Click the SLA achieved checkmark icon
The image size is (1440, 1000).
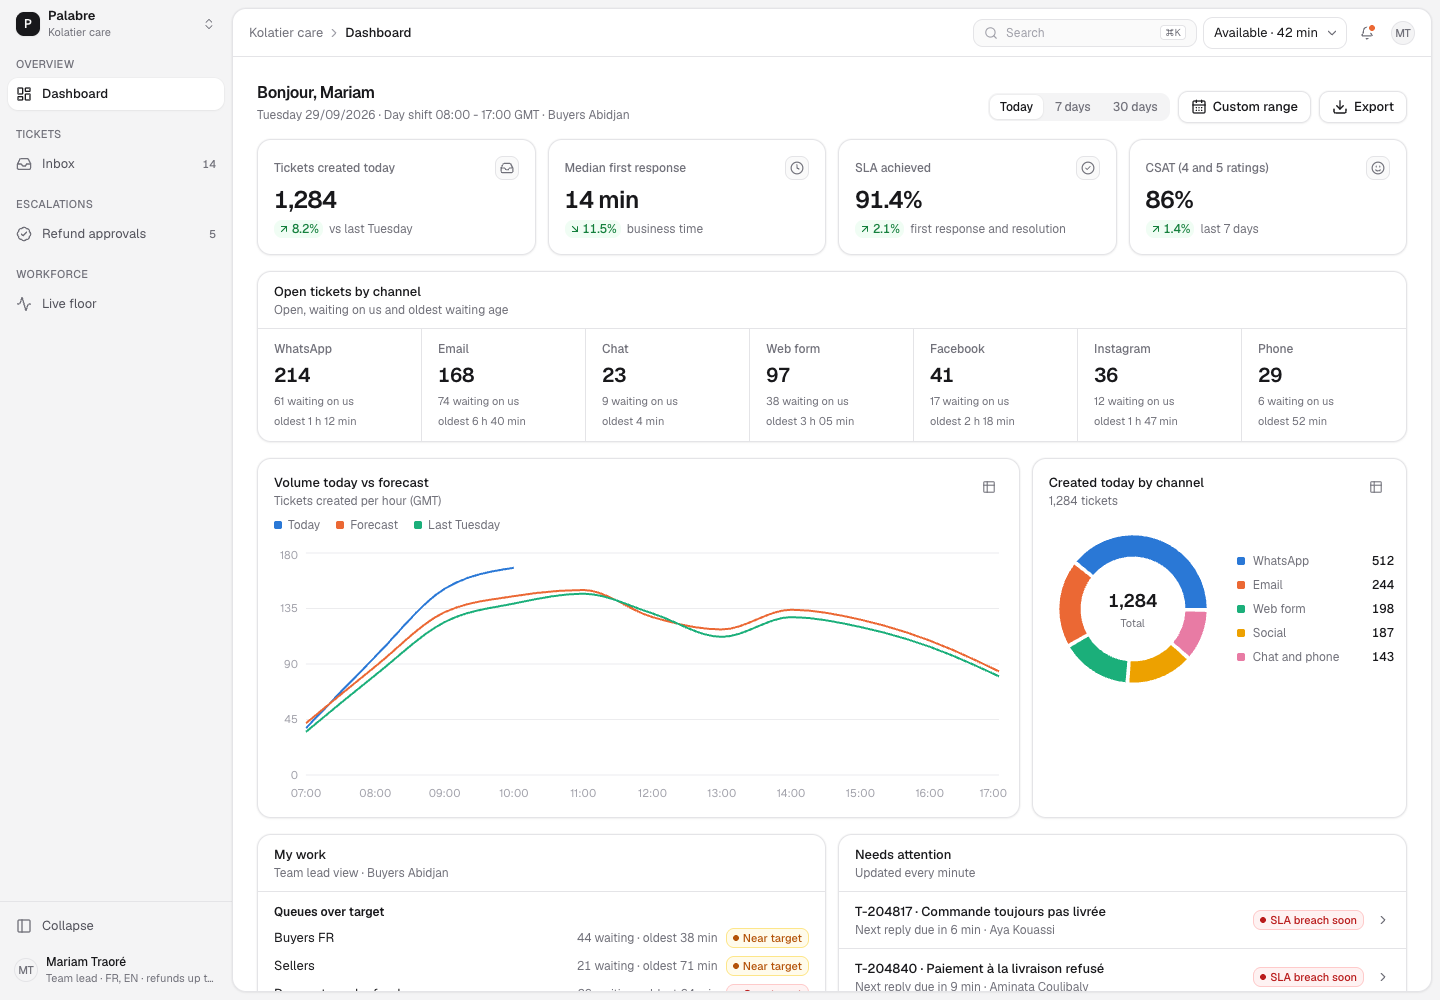(1088, 168)
